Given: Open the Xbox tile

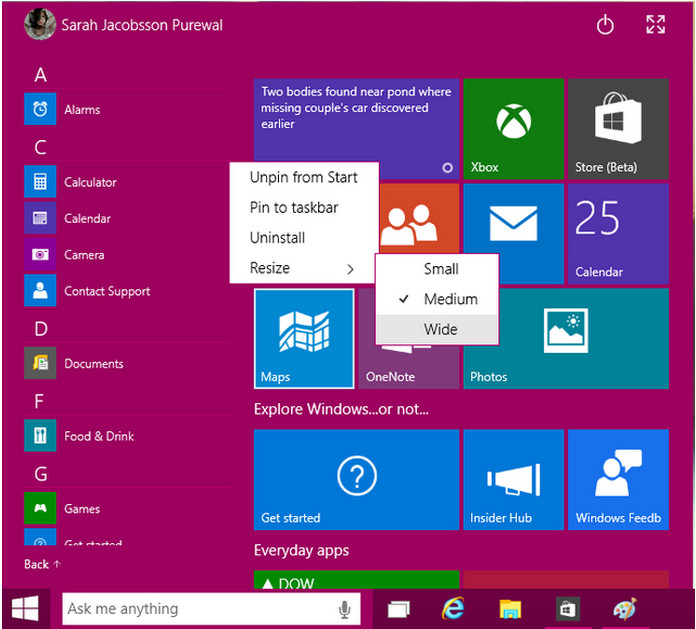Looking at the screenshot, I should click(x=514, y=129).
